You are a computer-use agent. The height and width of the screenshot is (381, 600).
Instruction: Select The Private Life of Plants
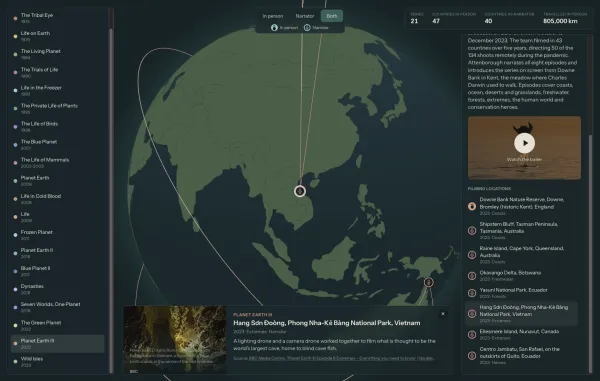57,108
